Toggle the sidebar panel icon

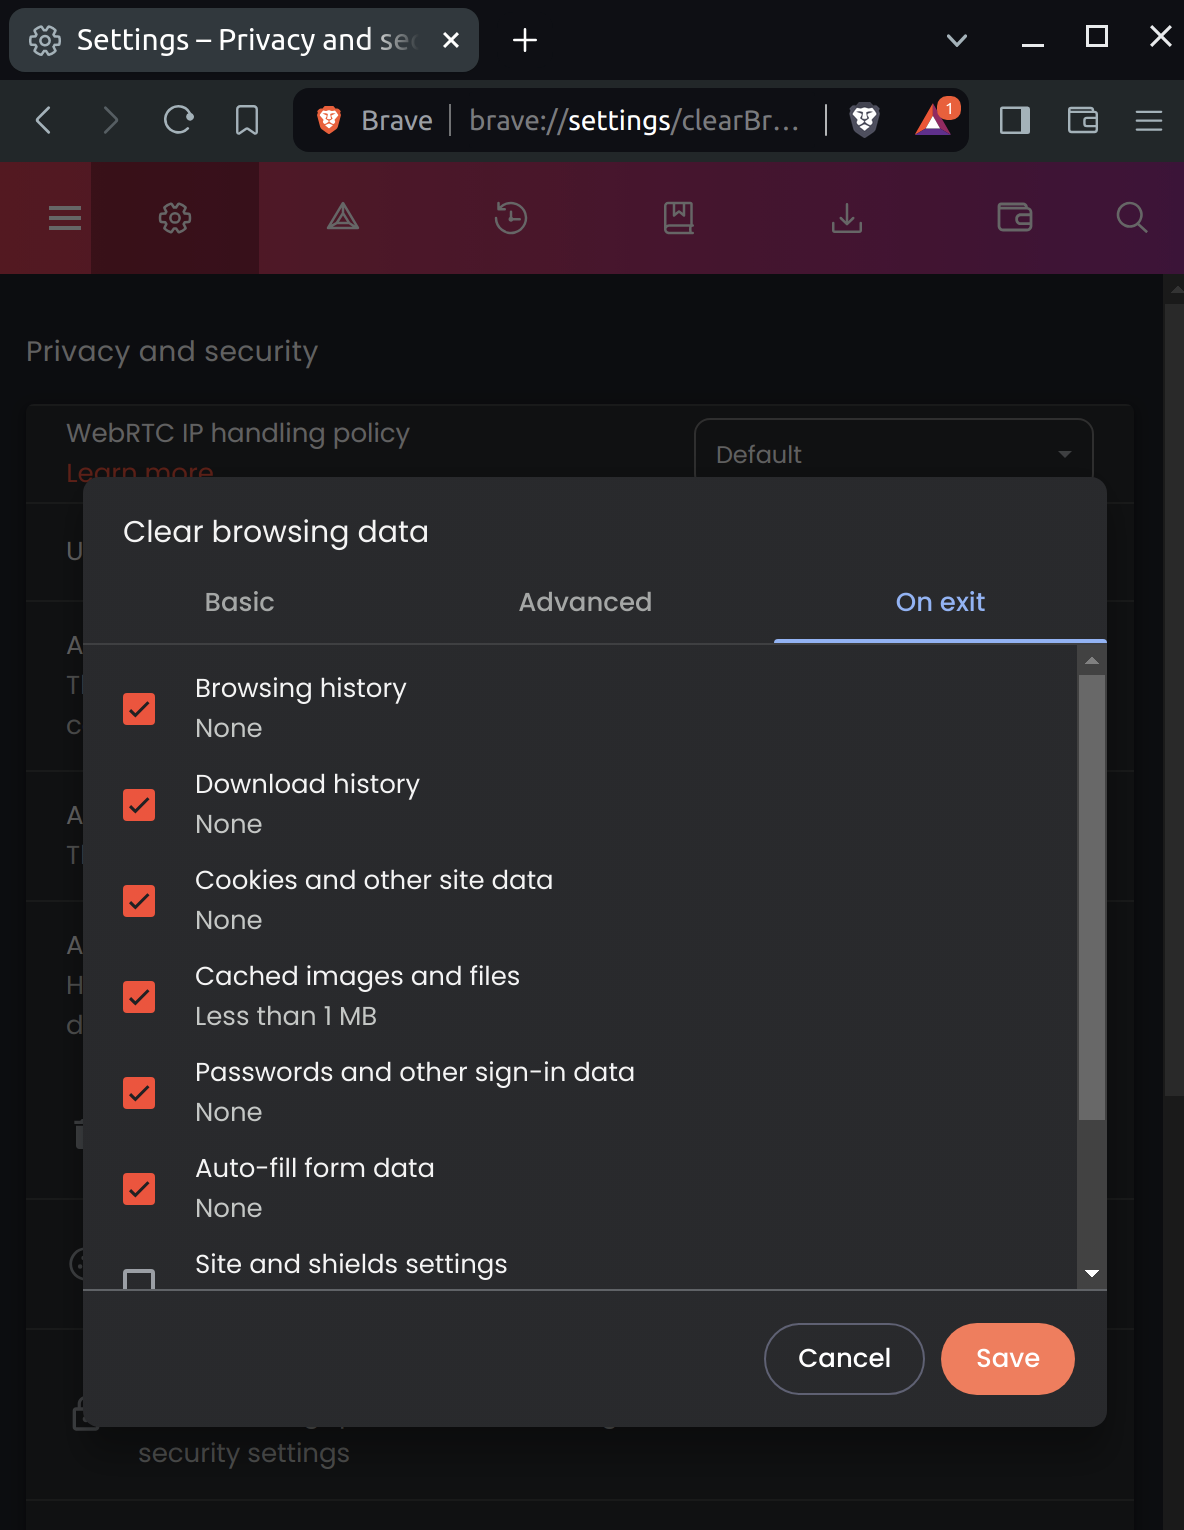pyautogui.click(x=1015, y=121)
